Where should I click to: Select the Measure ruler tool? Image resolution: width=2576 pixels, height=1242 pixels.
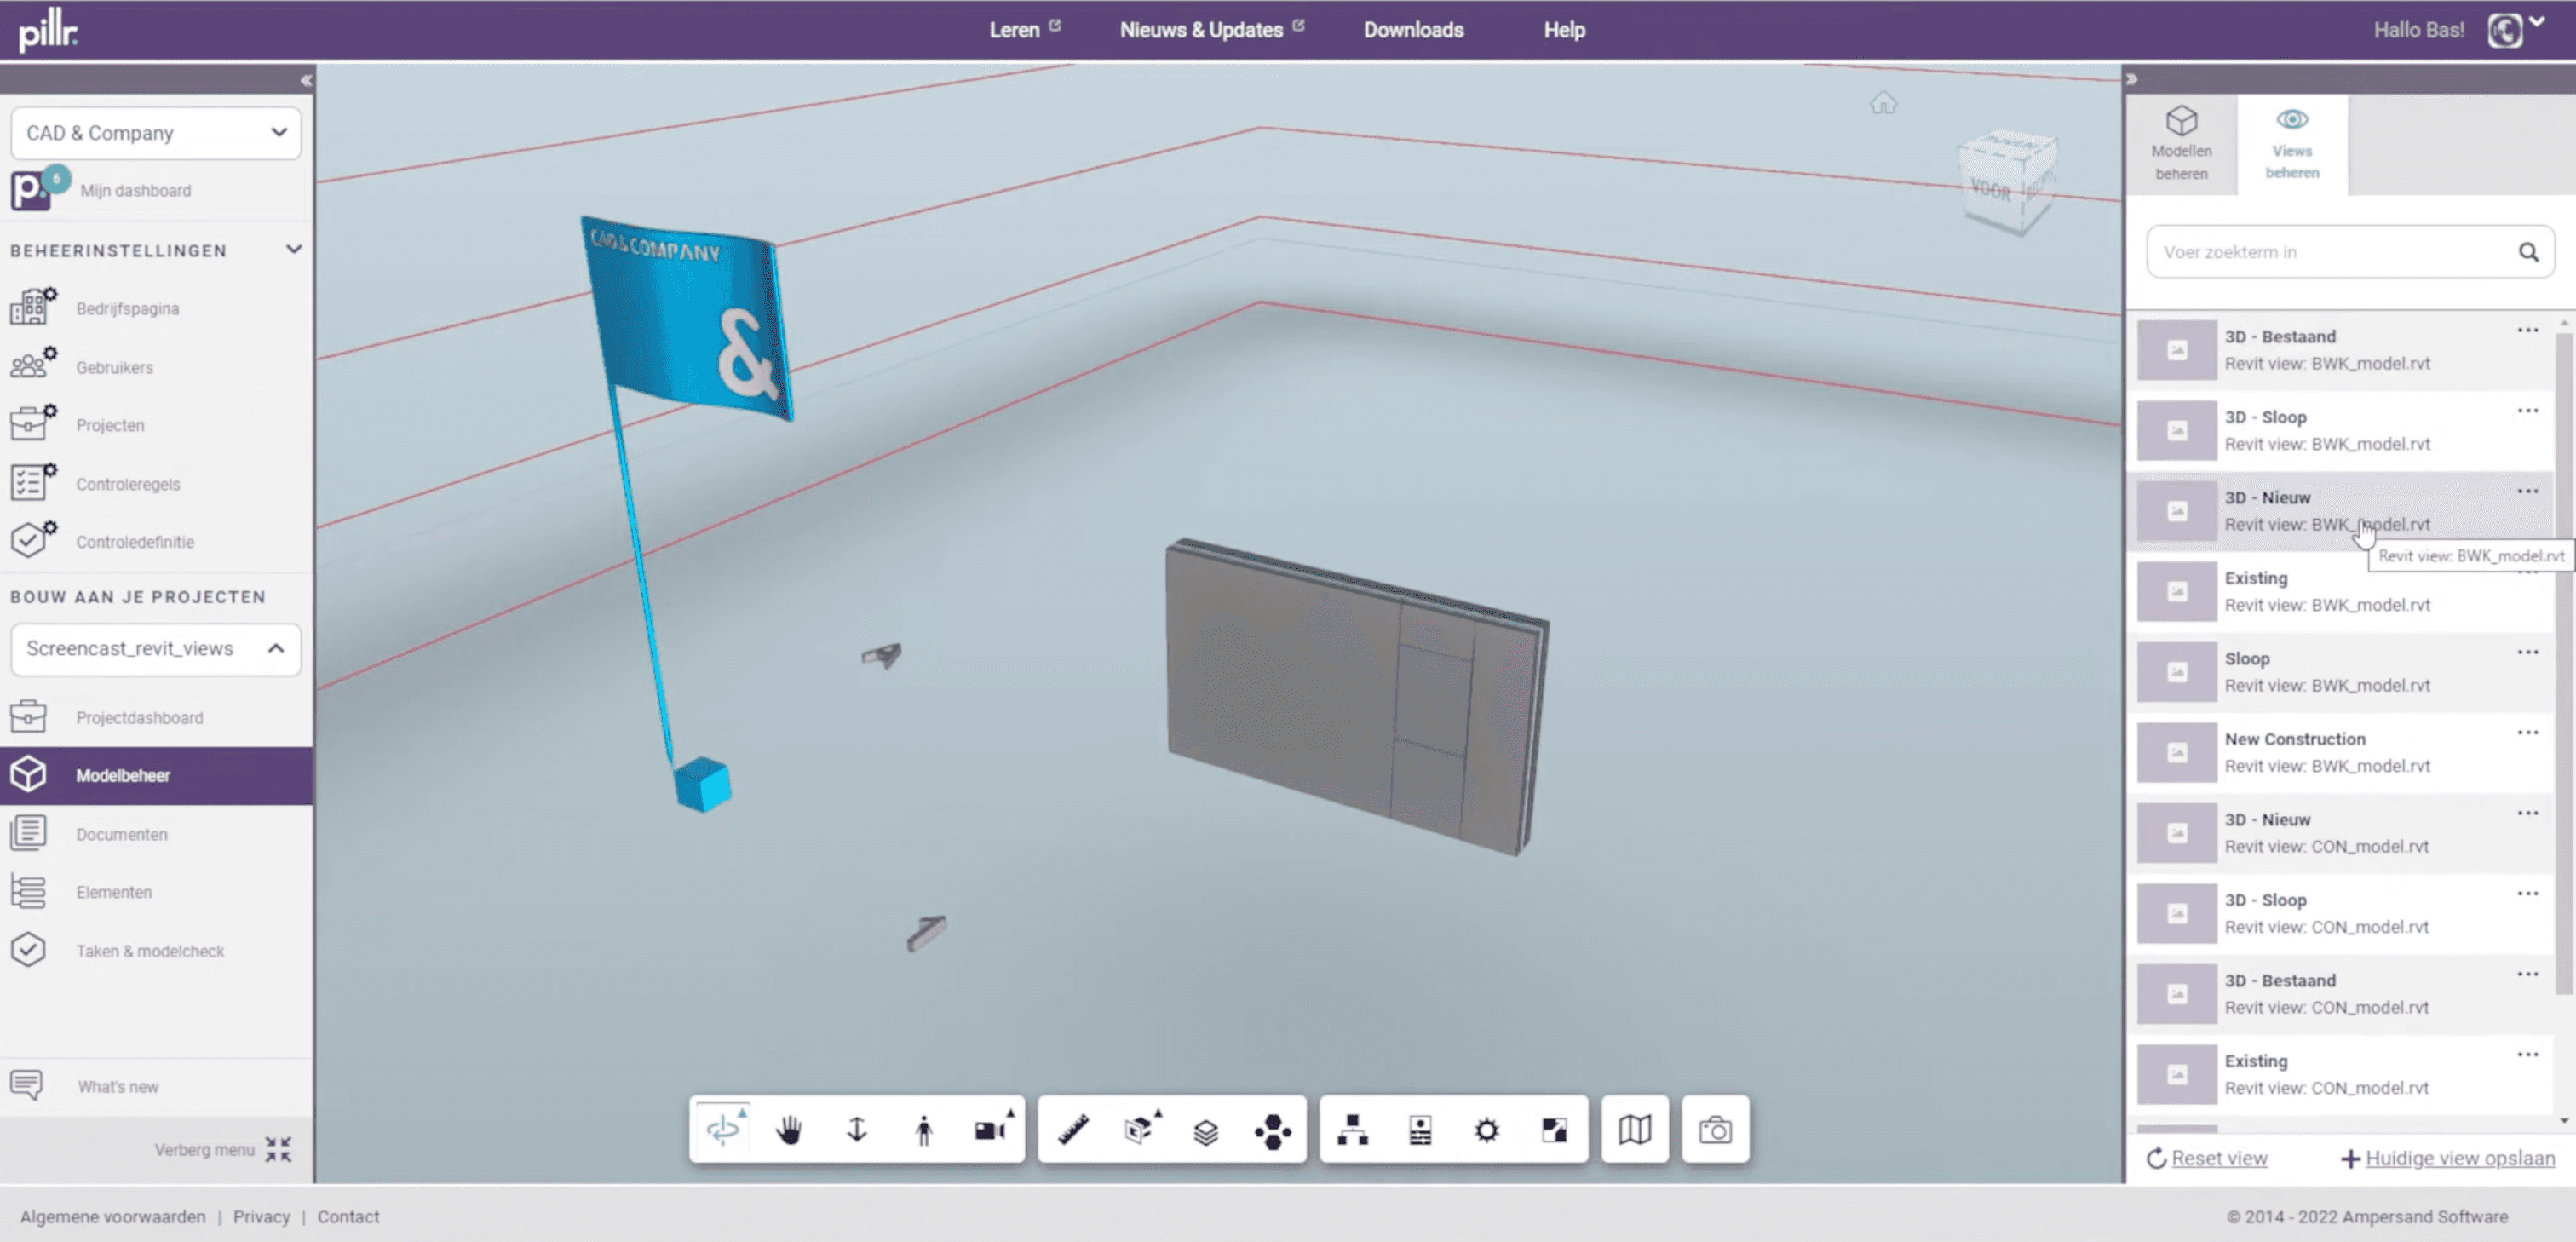pyautogui.click(x=1073, y=1130)
